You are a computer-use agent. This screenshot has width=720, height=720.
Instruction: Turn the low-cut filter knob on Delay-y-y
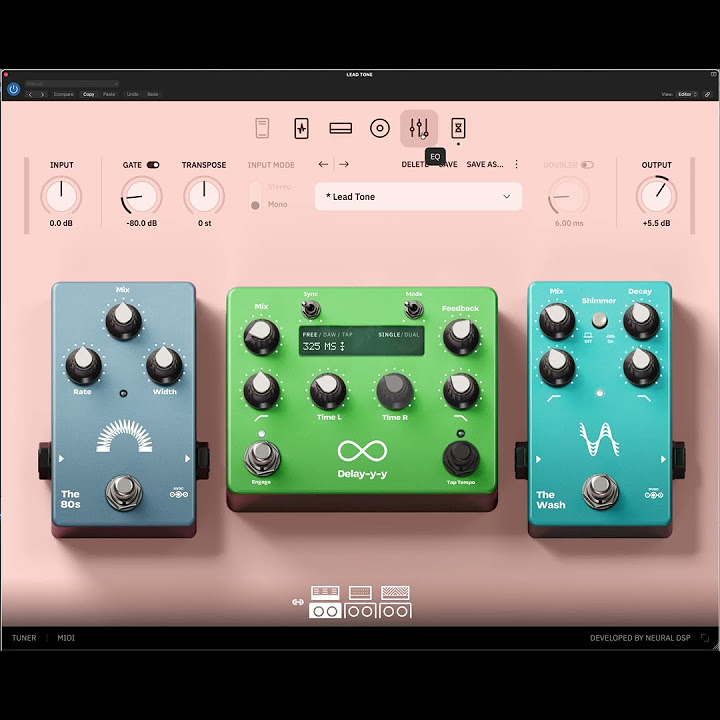(x=261, y=391)
